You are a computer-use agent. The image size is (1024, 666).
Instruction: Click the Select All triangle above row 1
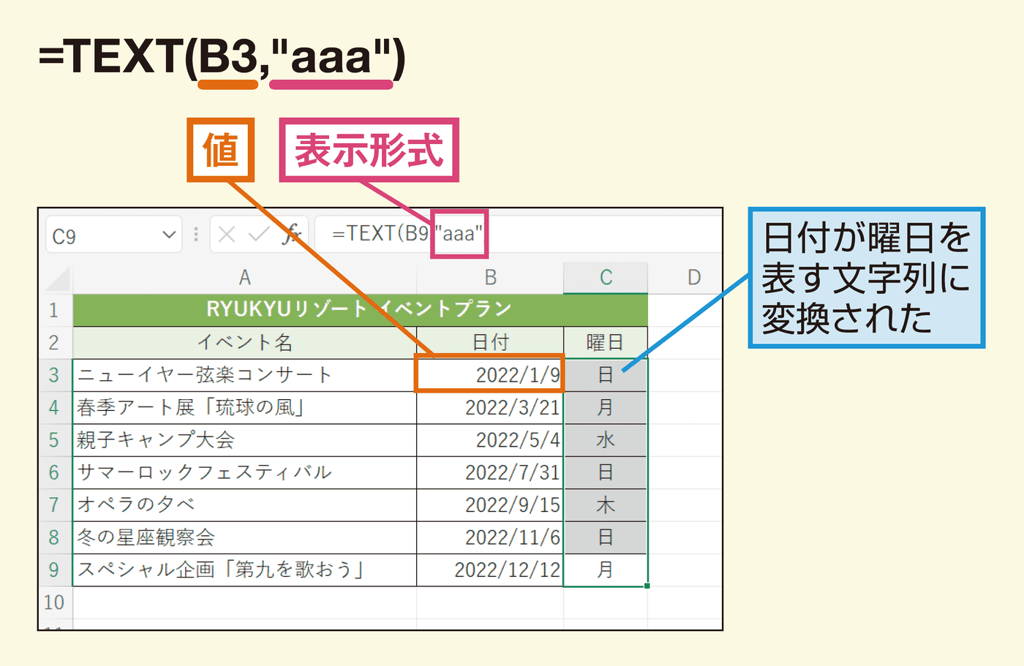pos(56,278)
